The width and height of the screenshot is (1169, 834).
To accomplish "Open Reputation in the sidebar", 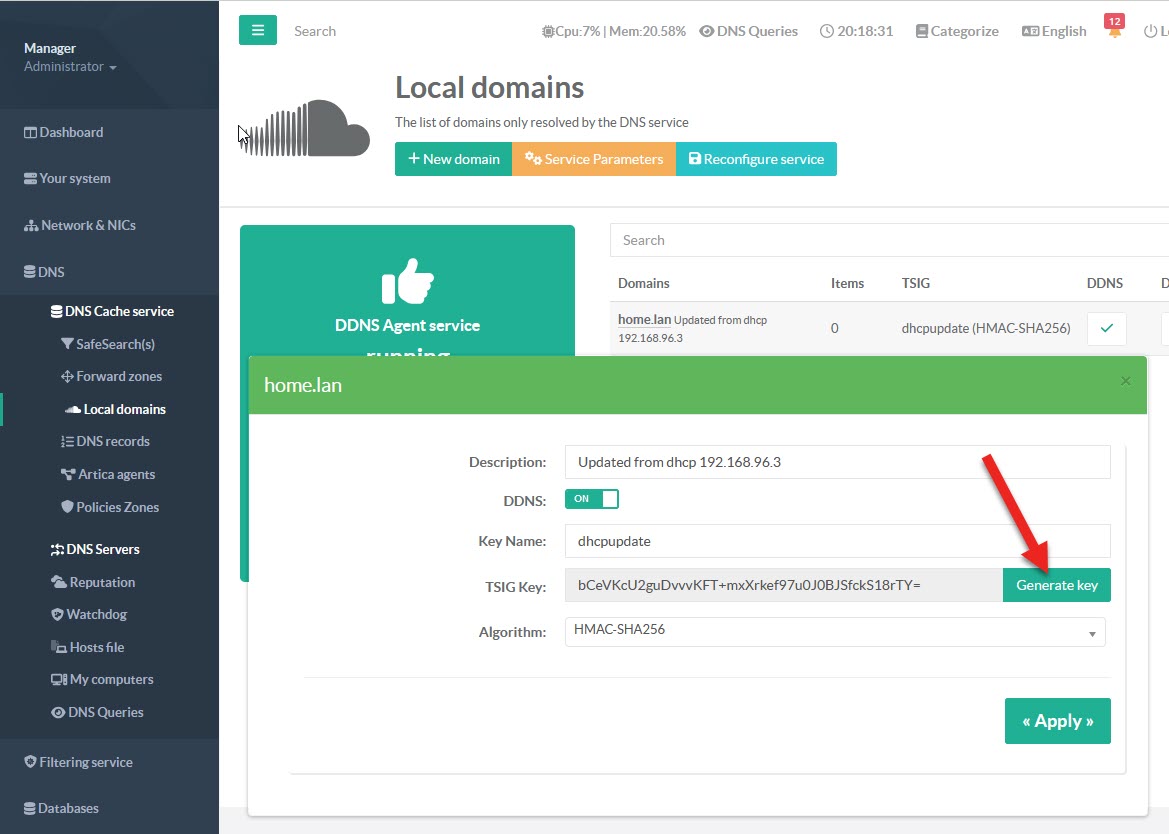I will pyautogui.click(x=101, y=582).
